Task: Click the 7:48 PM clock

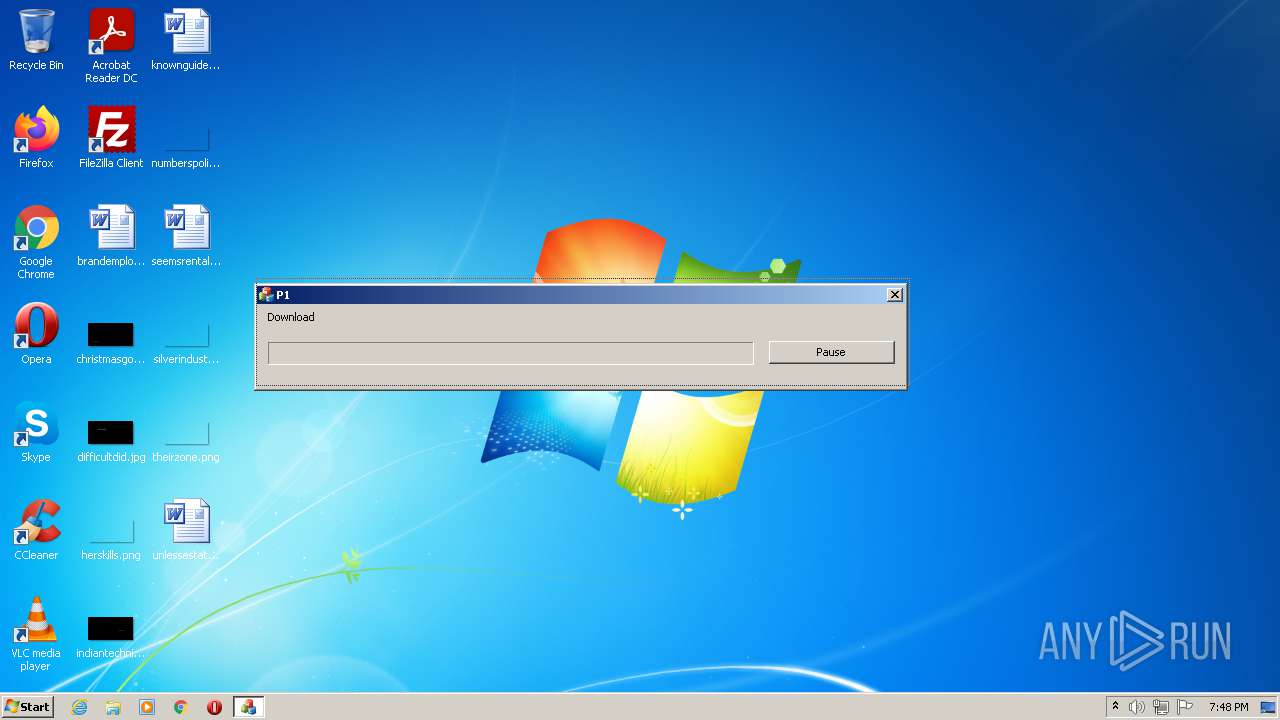Action: [x=1229, y=707]
